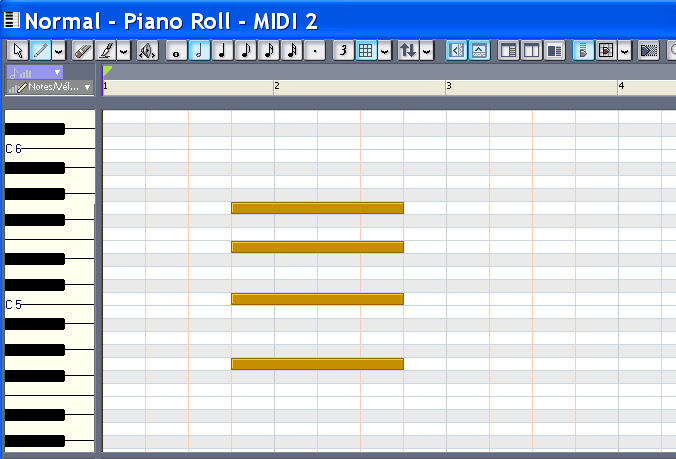Select the arrow pointer tool
The image size is (676, 459).
[x=18, y=50]
